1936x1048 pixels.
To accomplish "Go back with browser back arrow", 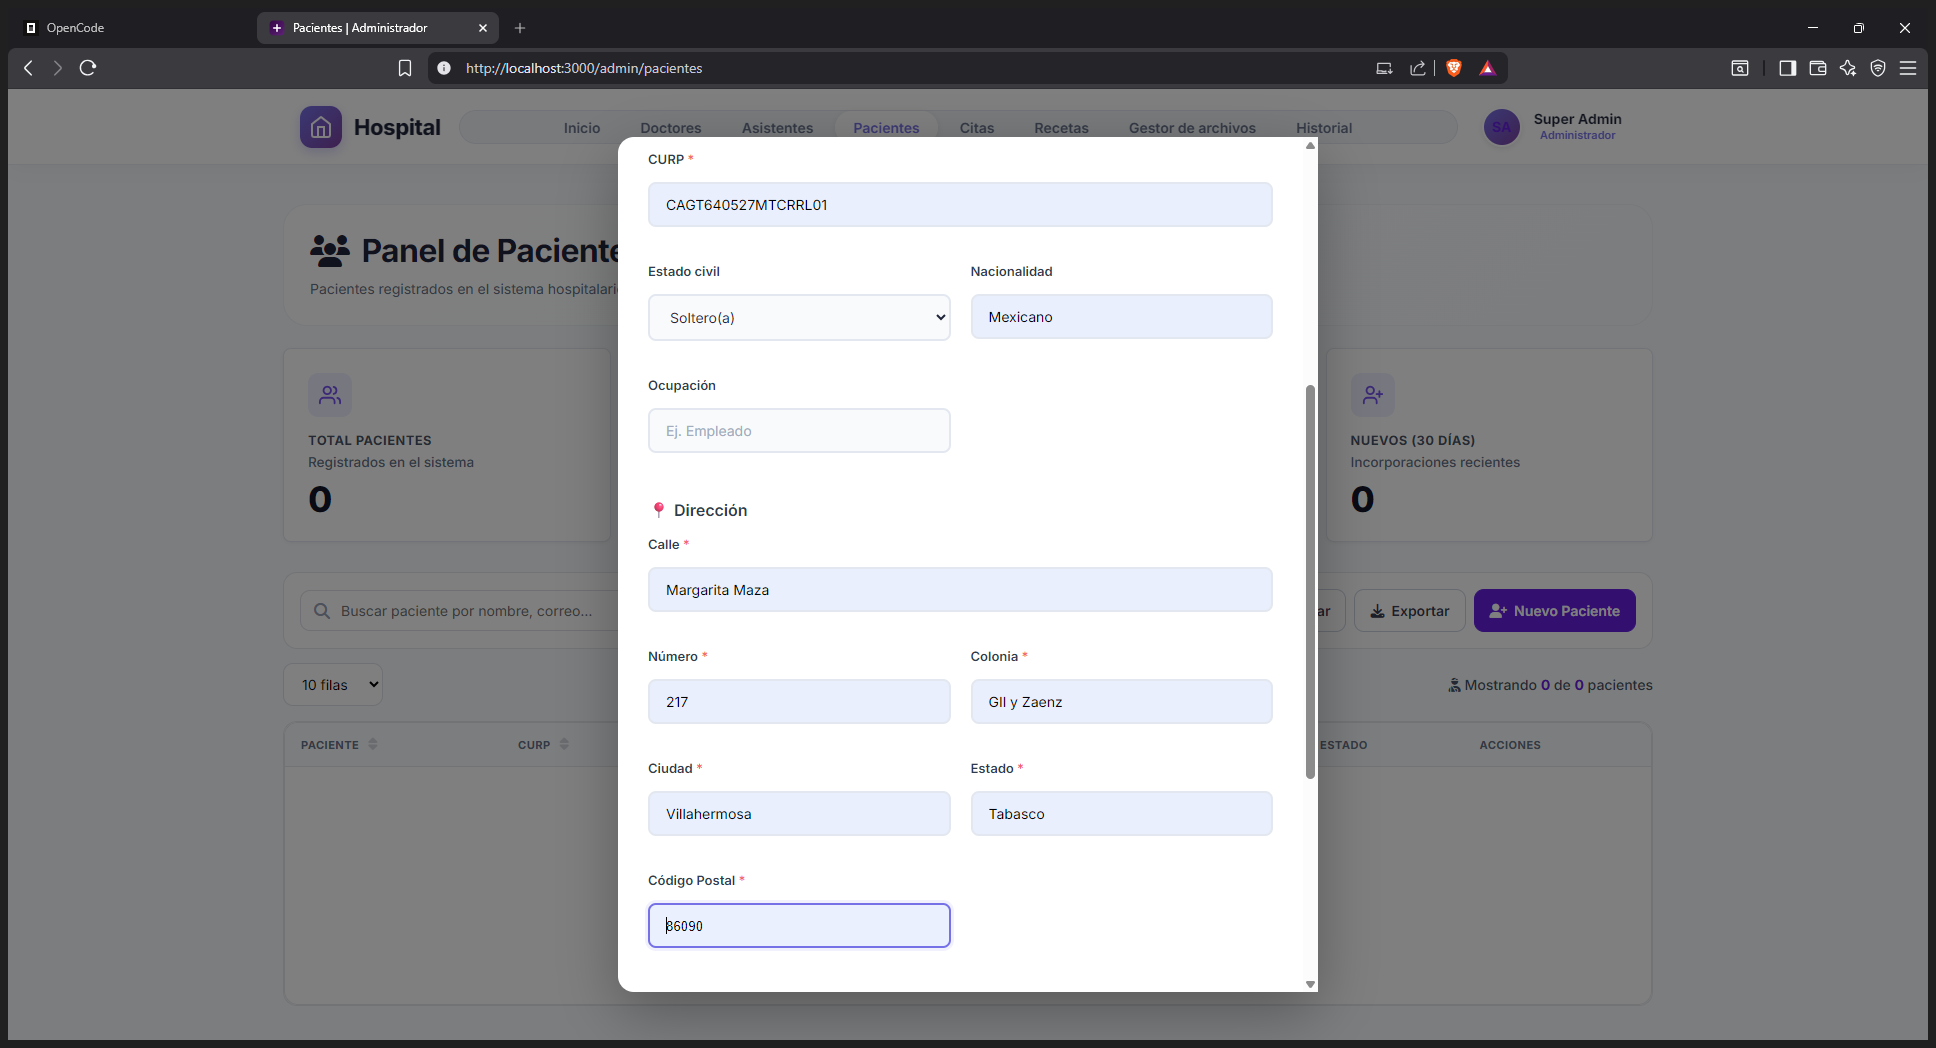I will pyautogui.click(x=28, y=68).
